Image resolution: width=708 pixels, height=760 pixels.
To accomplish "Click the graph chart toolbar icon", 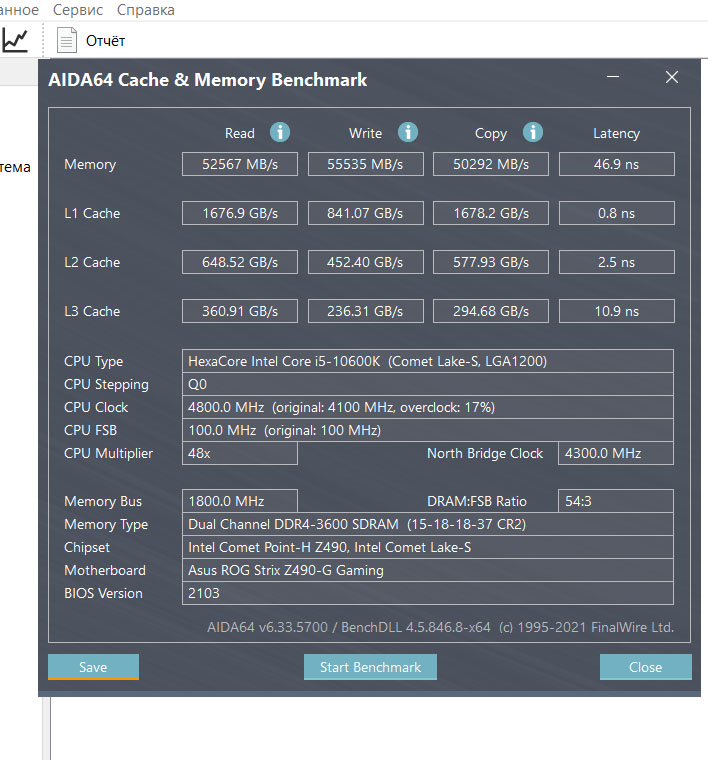I will tap(16, 41).
